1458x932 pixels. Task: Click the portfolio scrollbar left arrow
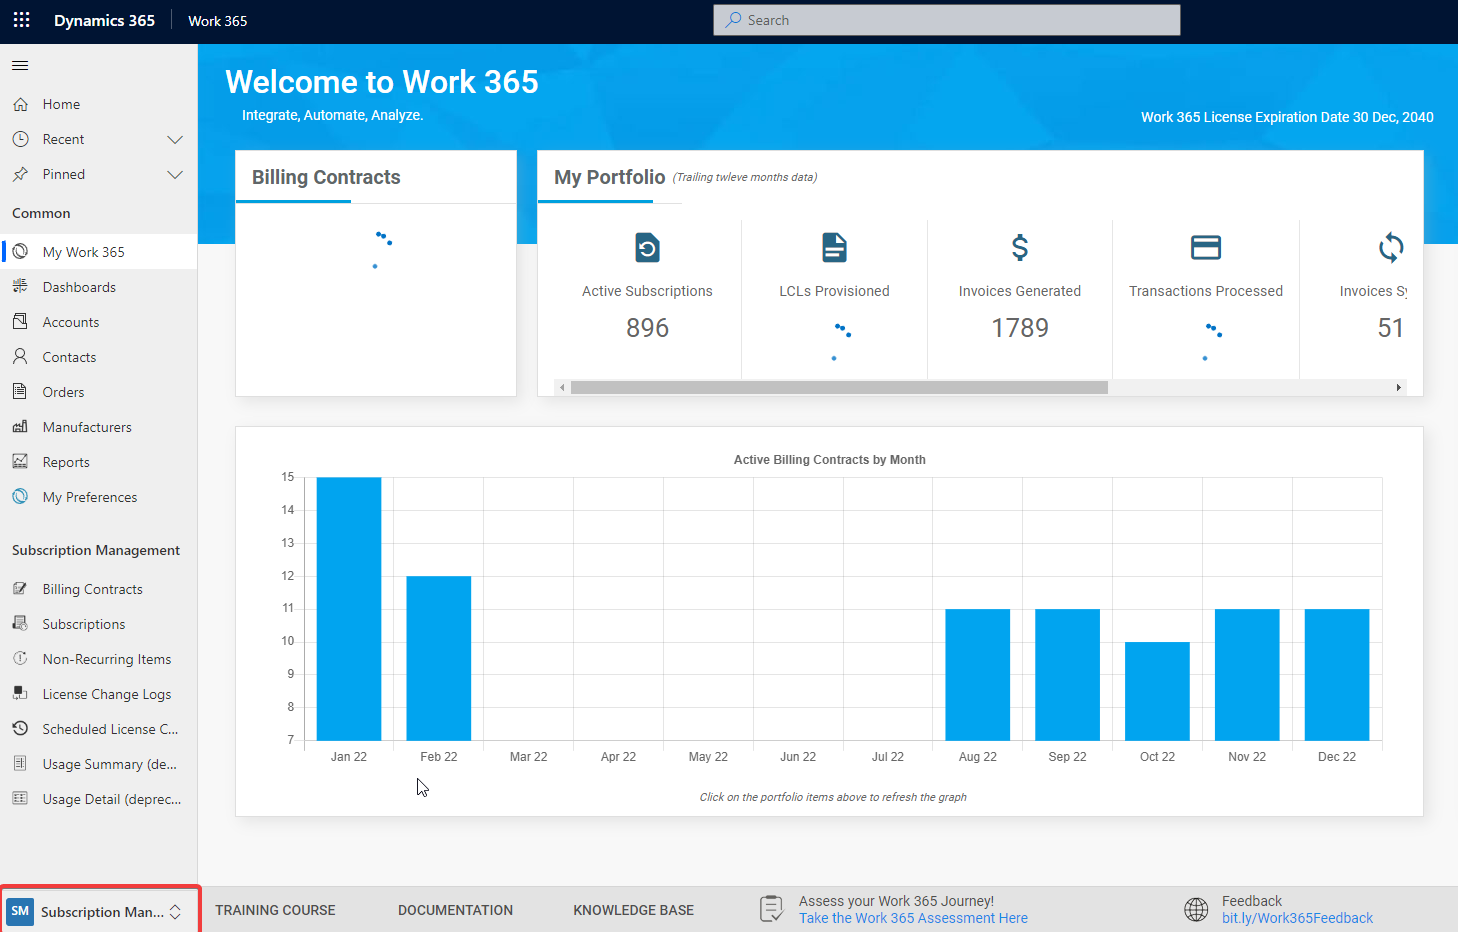tap(562, 387)
